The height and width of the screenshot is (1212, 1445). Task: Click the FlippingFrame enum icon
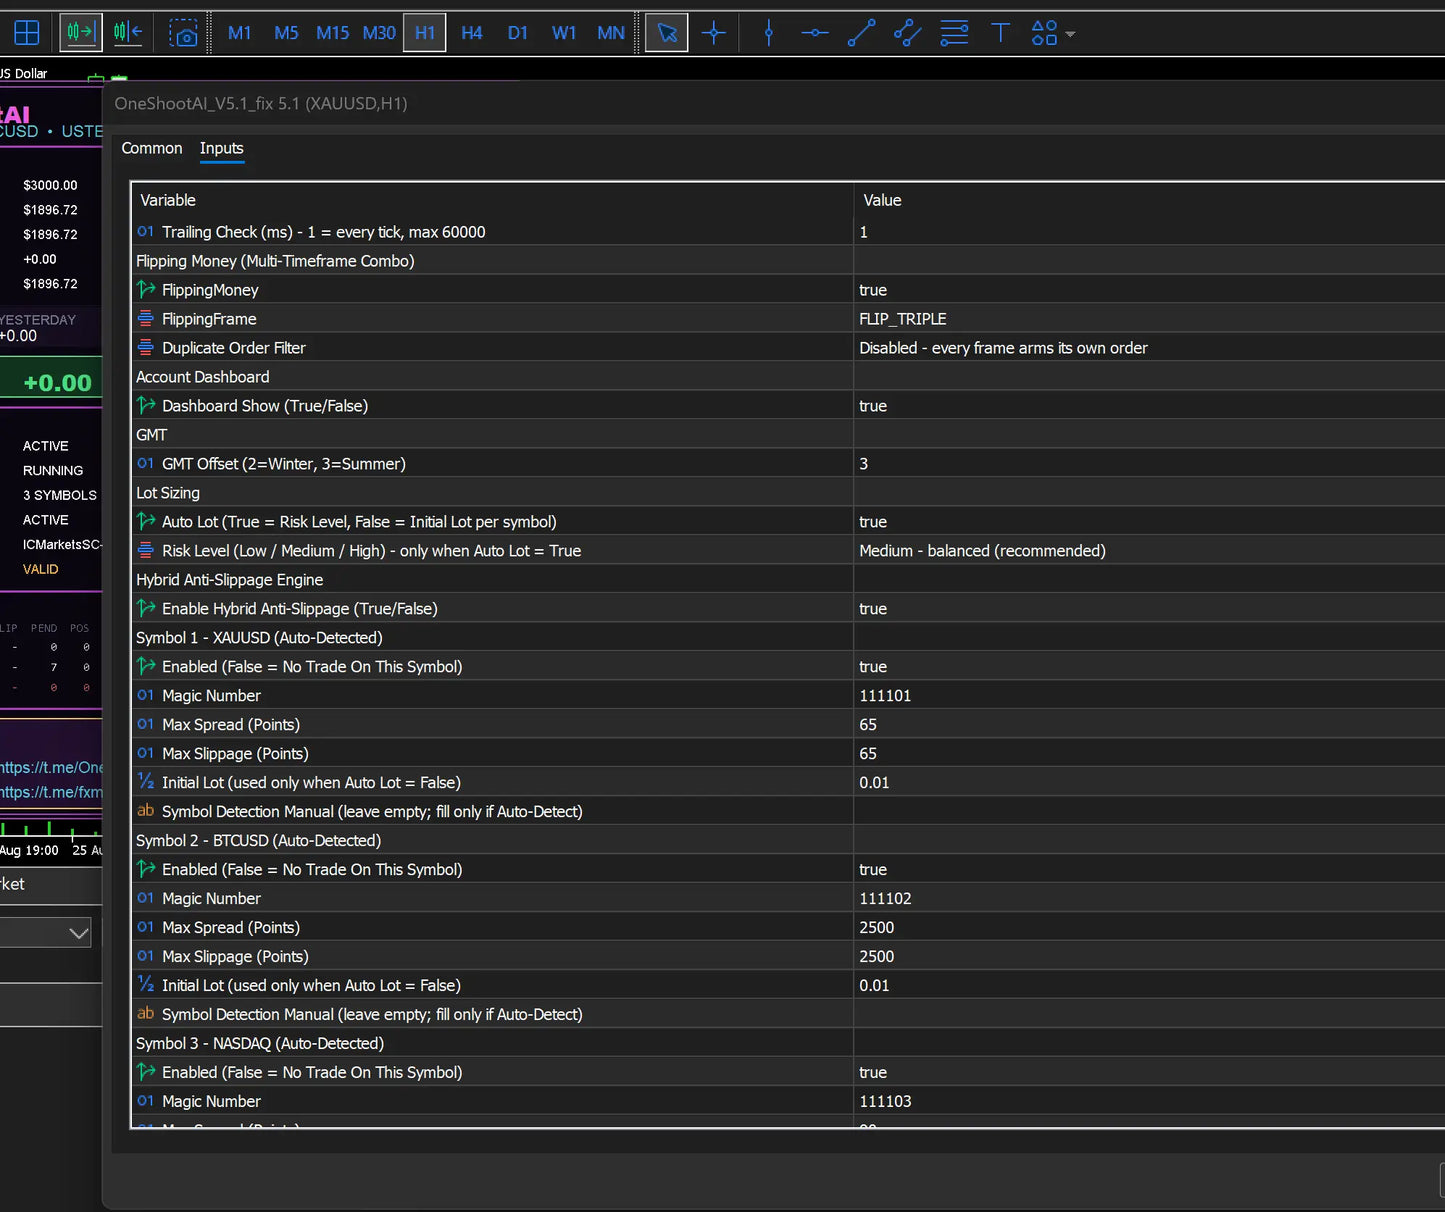click(x=146, y=319)
